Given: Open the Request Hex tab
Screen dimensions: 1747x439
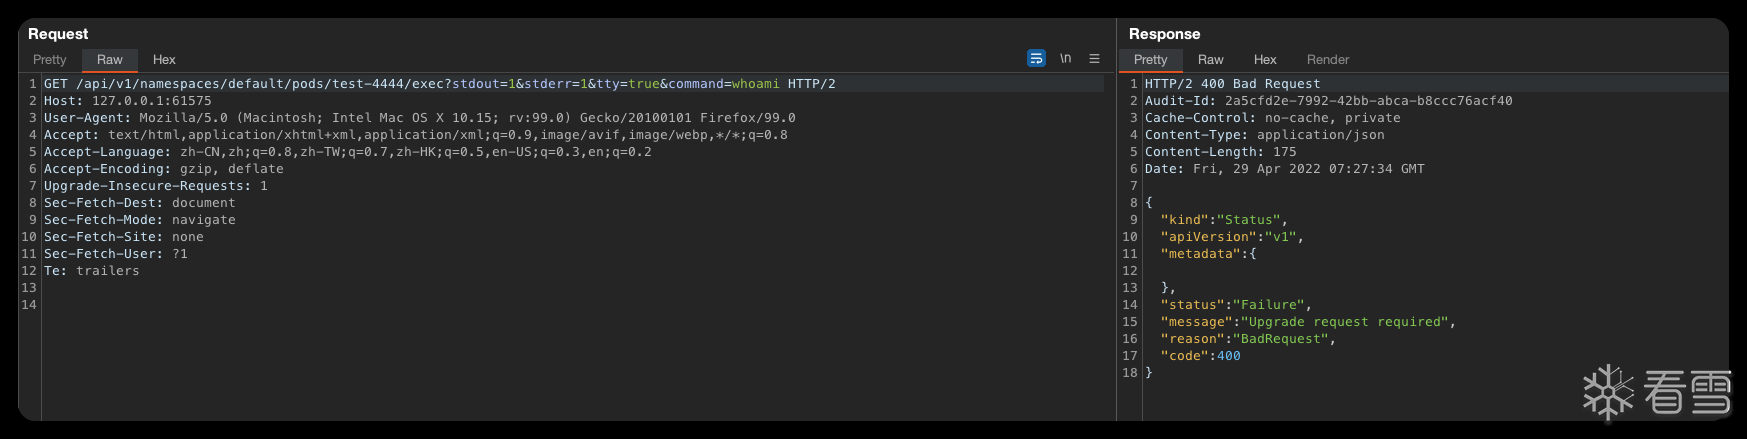Looking at the screenshot, I should click(x=164, y=60).
